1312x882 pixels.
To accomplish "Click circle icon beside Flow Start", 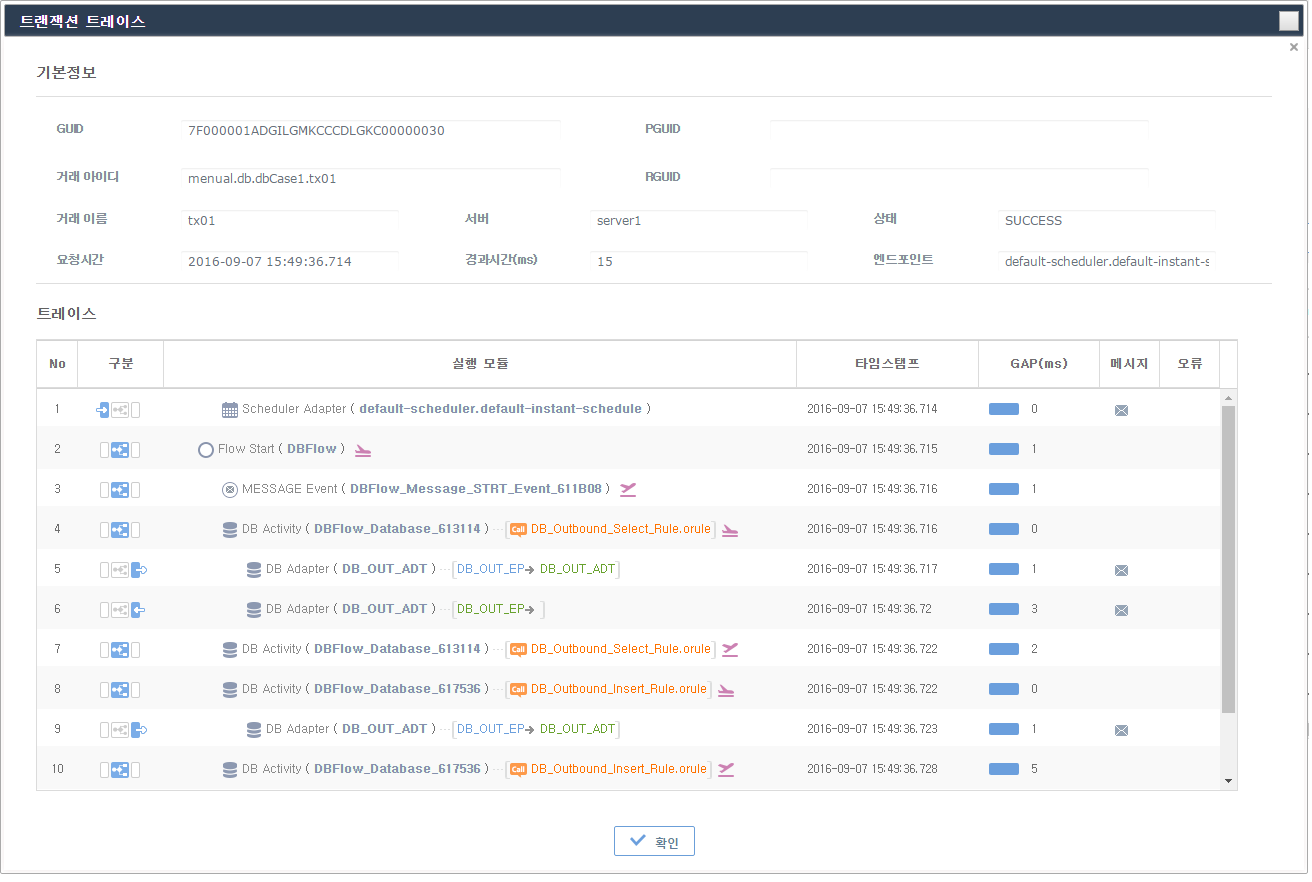I will click(x=206, y=449).
